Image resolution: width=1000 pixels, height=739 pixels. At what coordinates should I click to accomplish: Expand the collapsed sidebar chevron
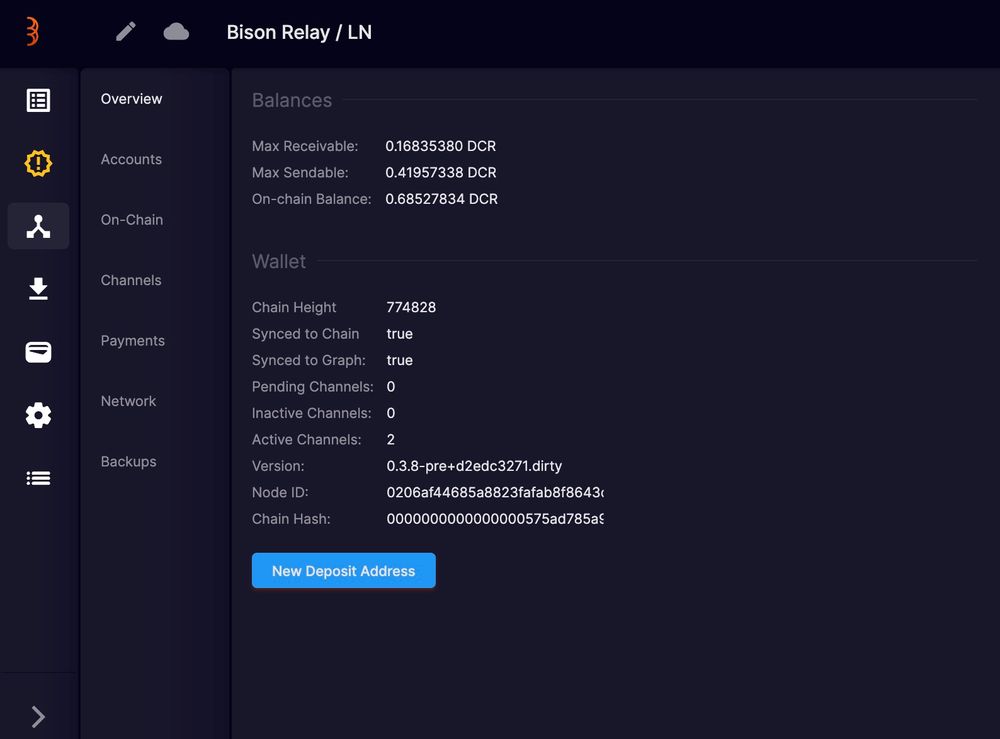38,716
